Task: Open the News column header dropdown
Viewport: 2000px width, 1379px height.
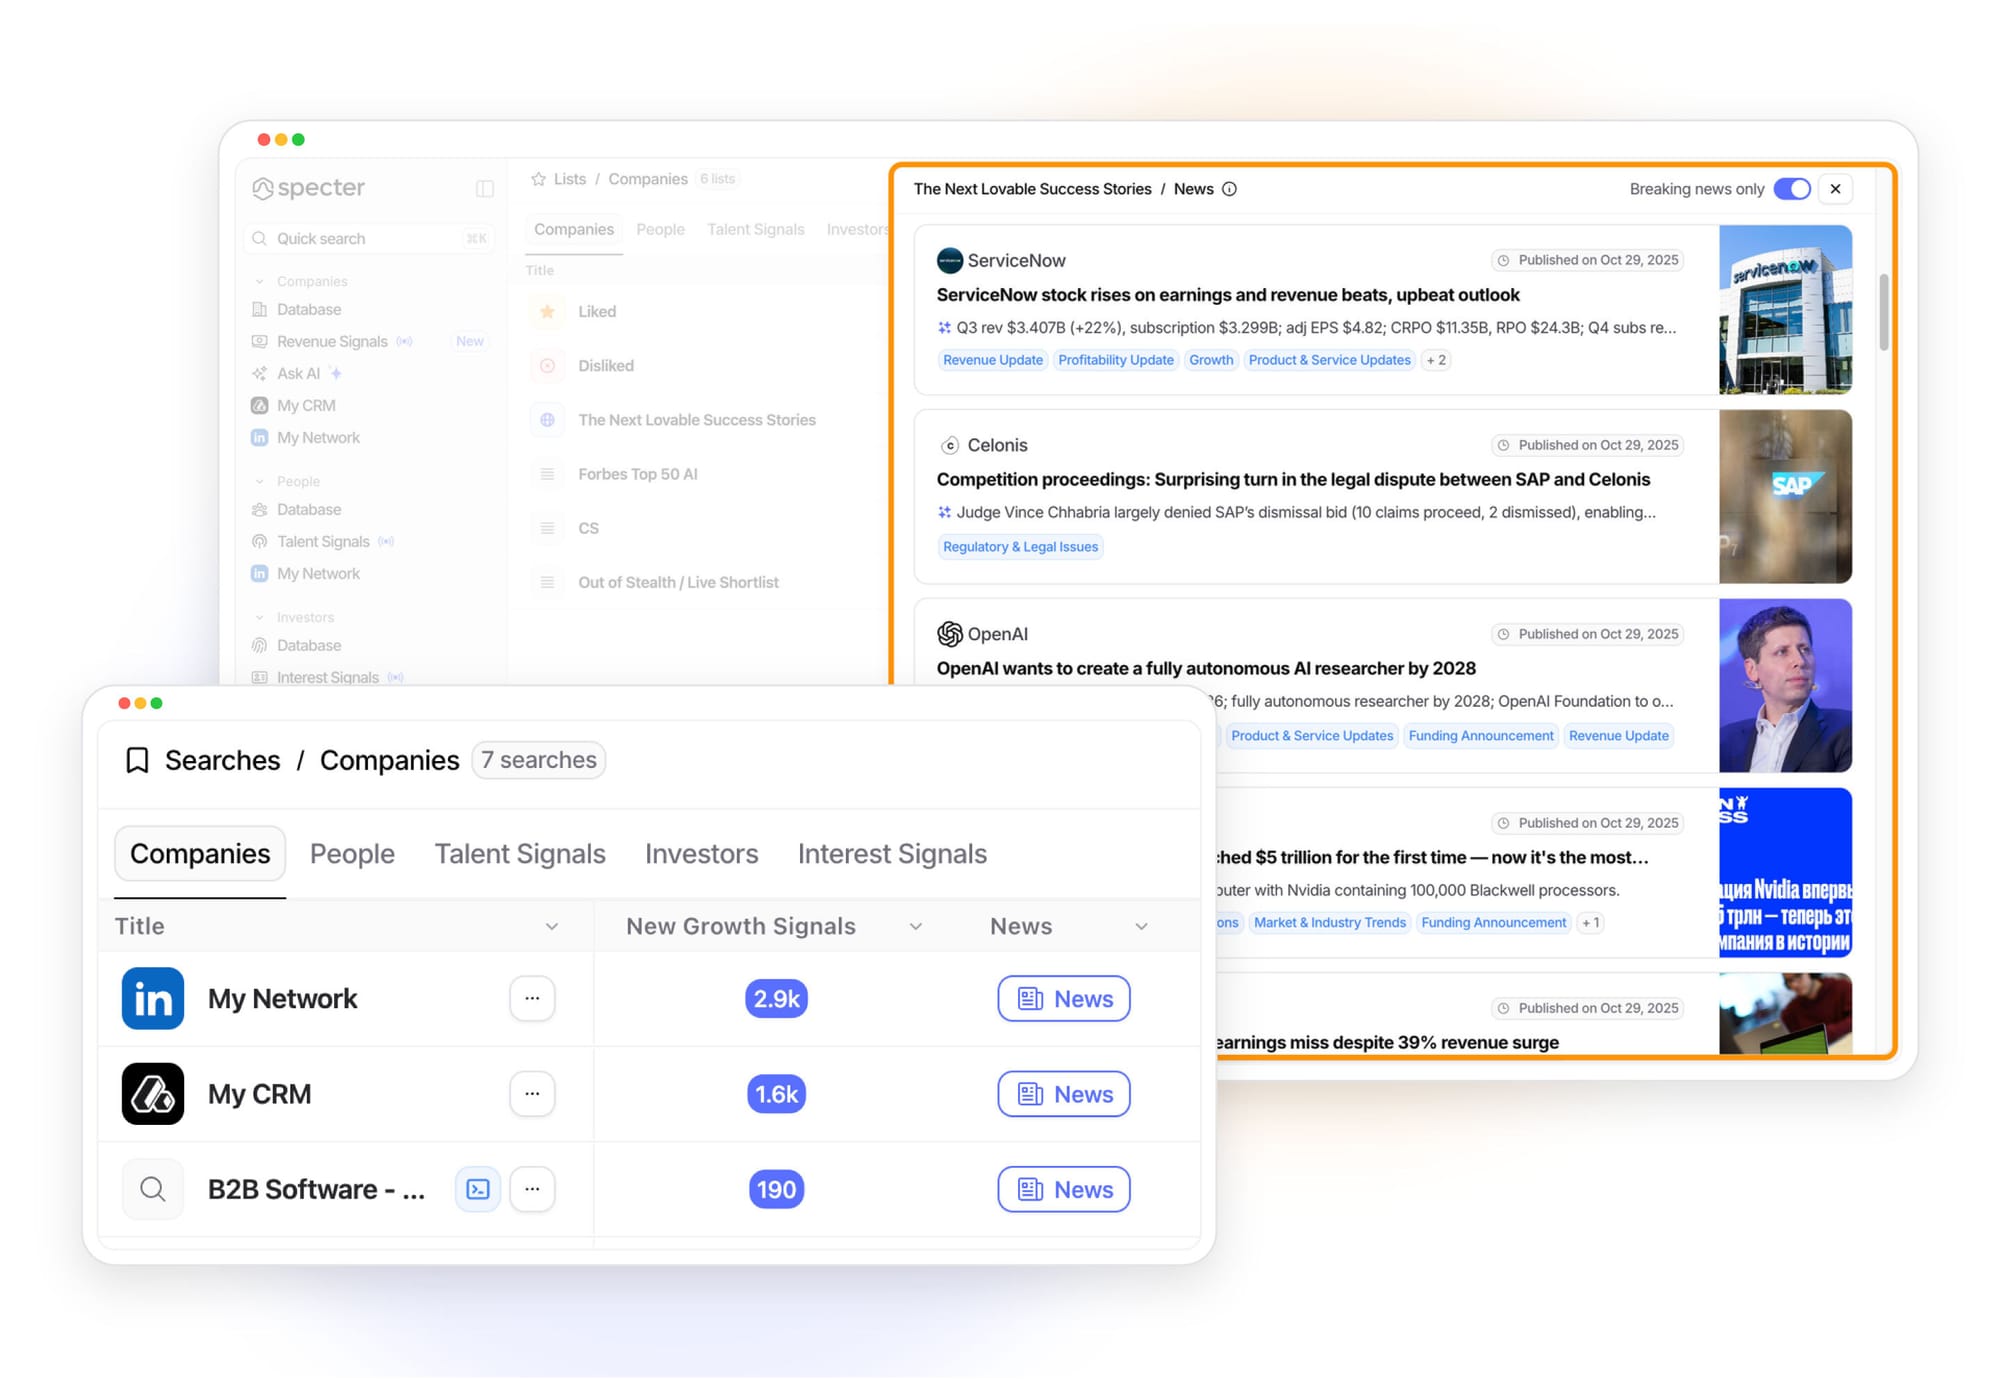Action: click(1141, 927)
